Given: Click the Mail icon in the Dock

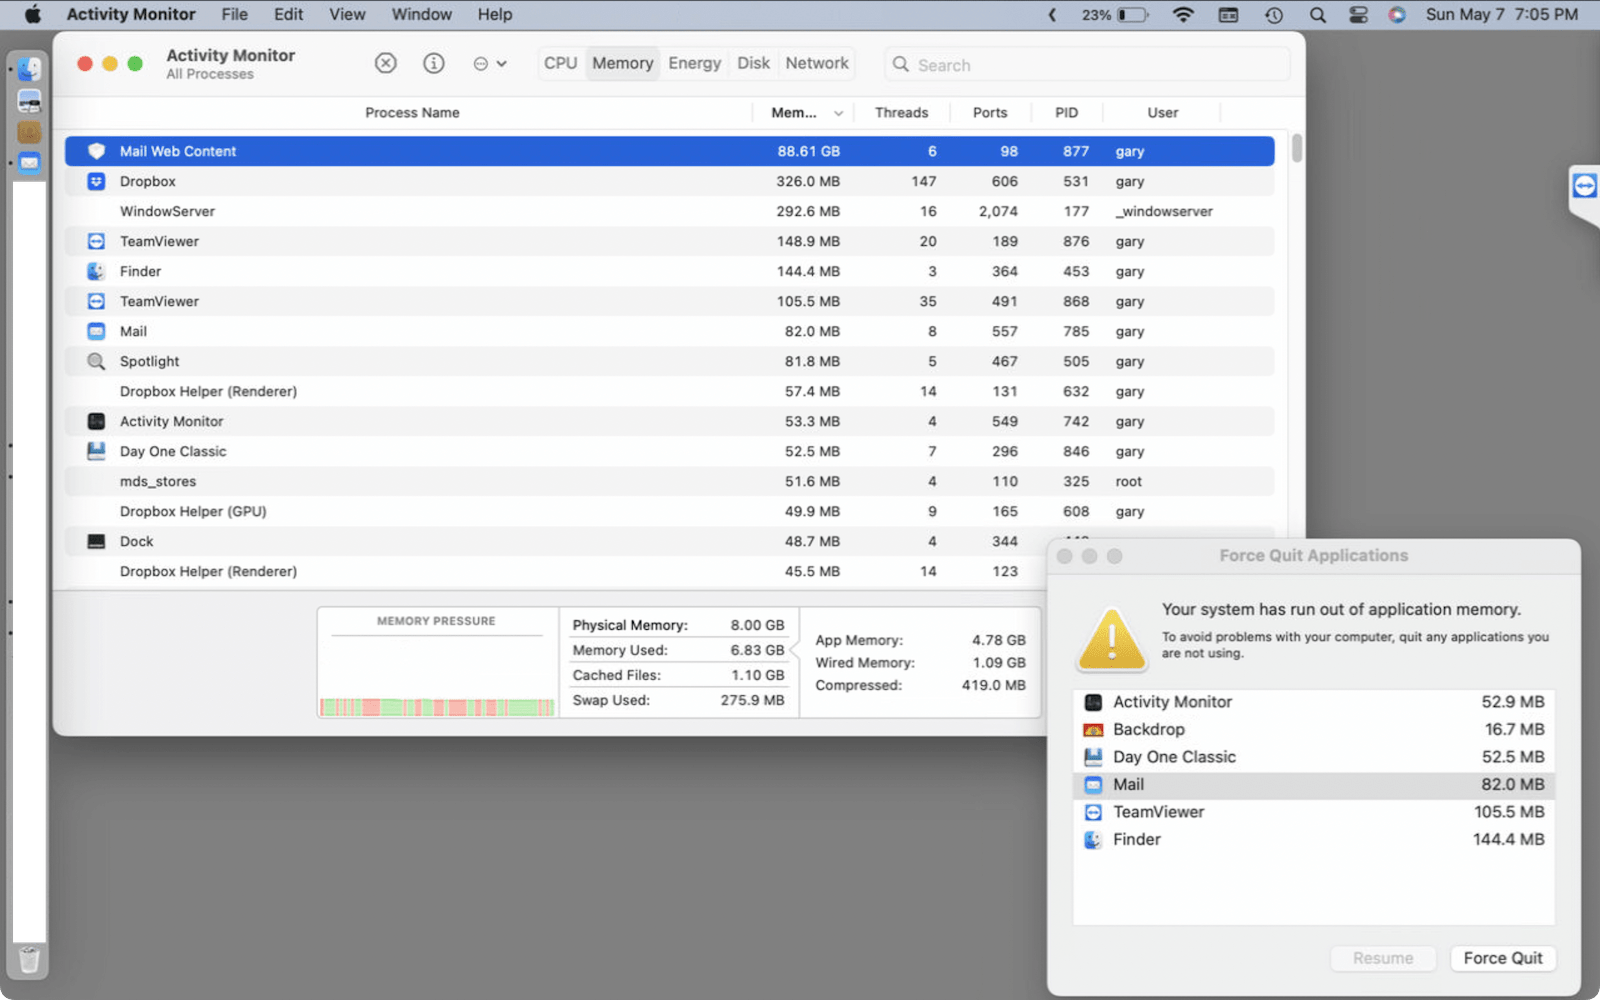Looking at the screenshot, I should coord(29,162).
